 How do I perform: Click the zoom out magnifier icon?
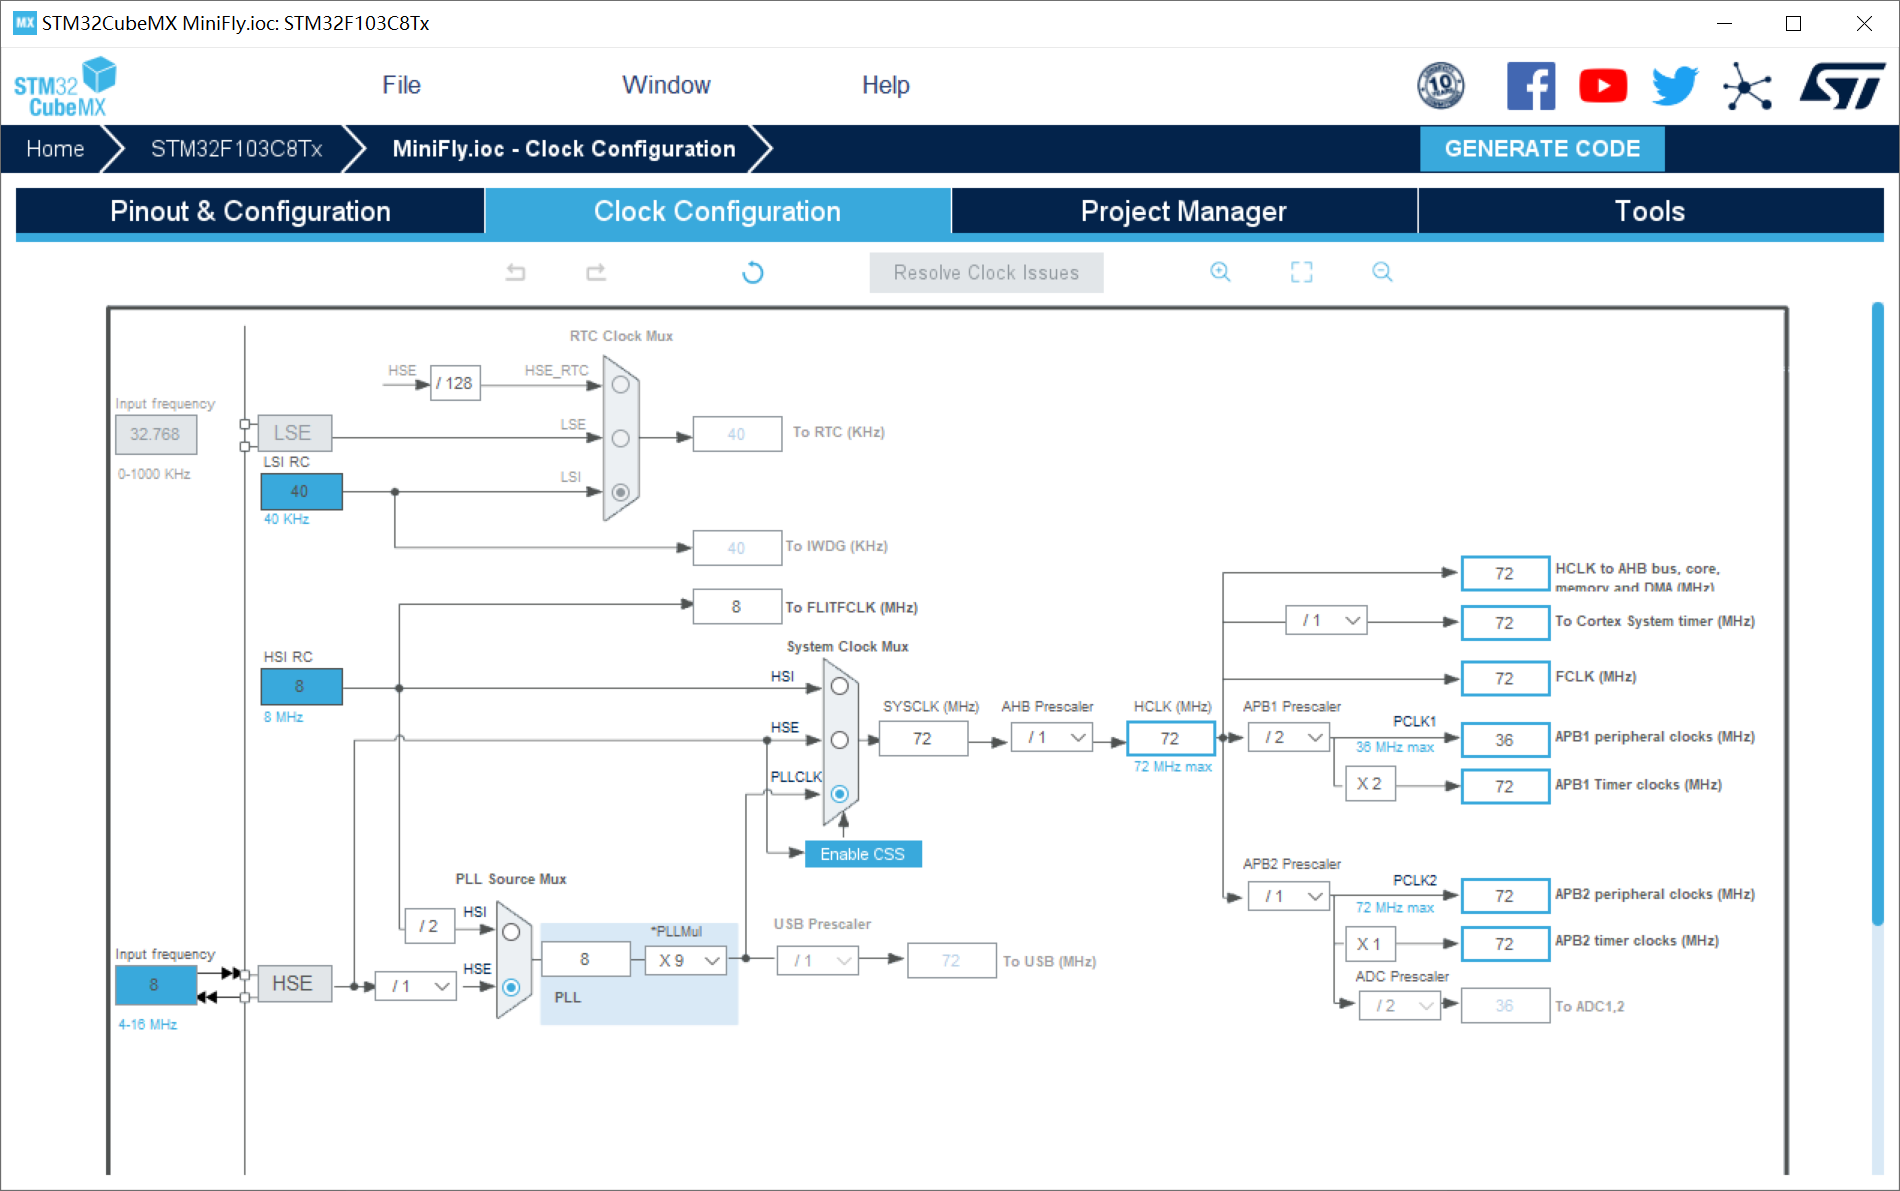(x=1382, y=272)
